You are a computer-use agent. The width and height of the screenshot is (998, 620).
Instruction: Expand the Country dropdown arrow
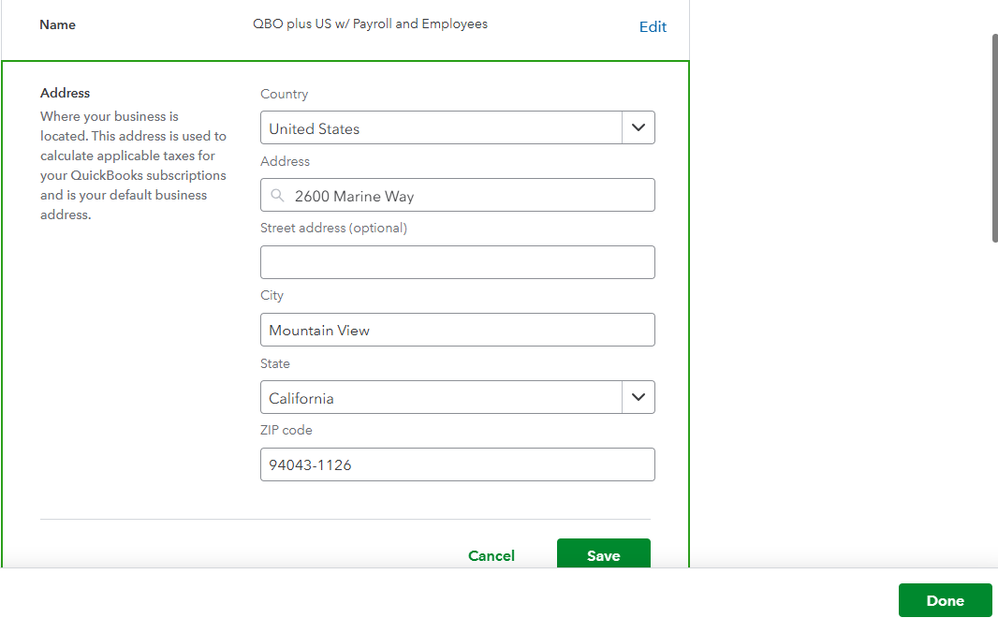[638, 128]
